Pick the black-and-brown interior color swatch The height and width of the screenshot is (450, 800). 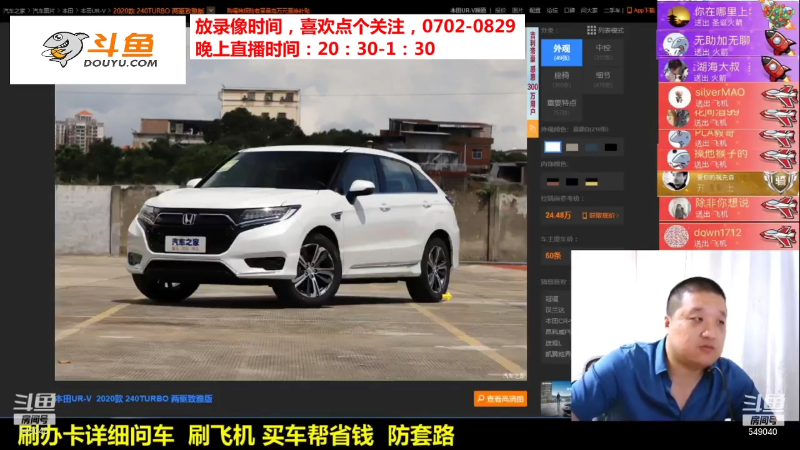point(553,182)
